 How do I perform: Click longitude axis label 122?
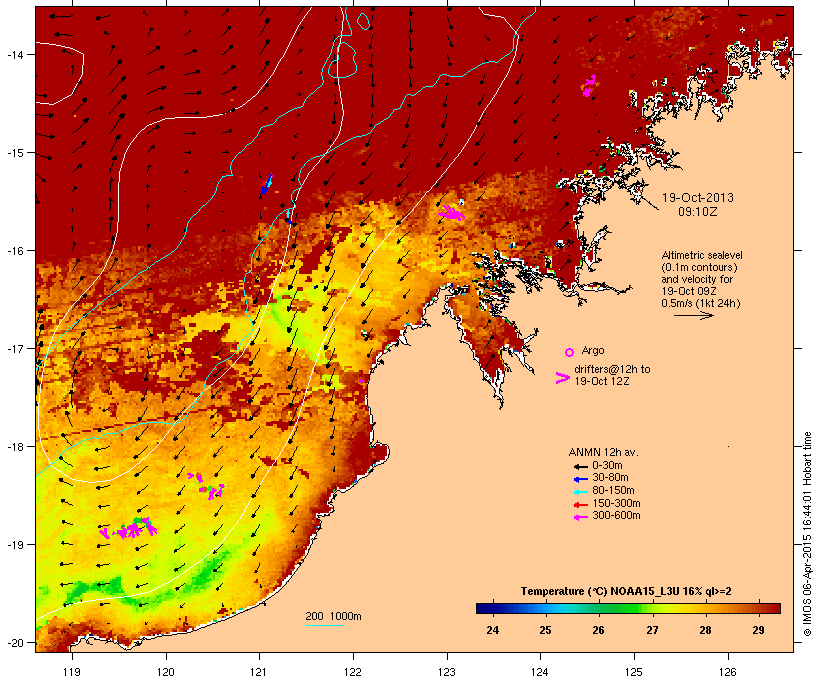(353, 672)
